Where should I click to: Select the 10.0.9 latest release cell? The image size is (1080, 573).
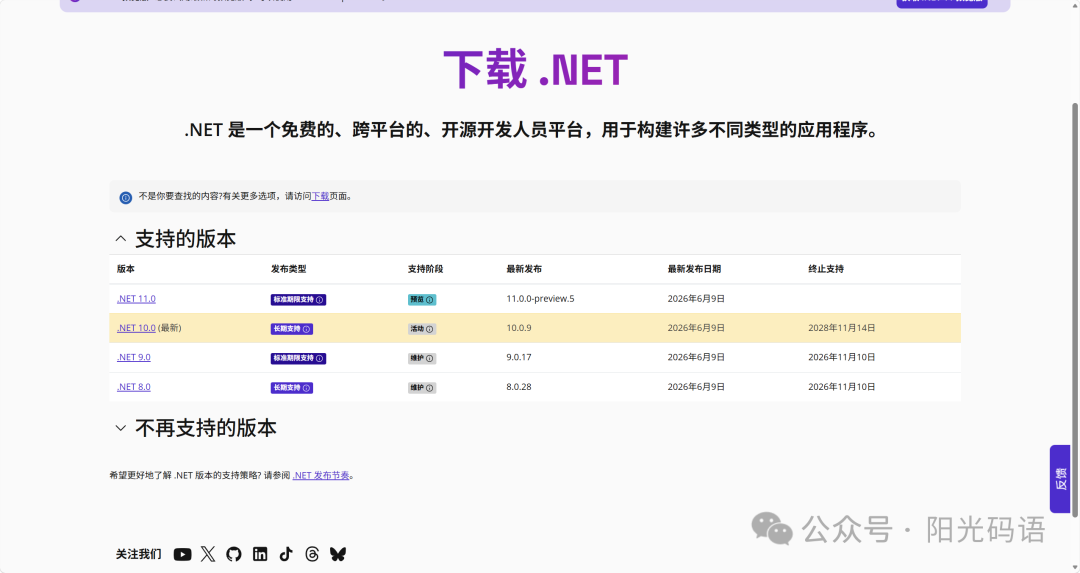pyautogui.click(x=519, y=328)
